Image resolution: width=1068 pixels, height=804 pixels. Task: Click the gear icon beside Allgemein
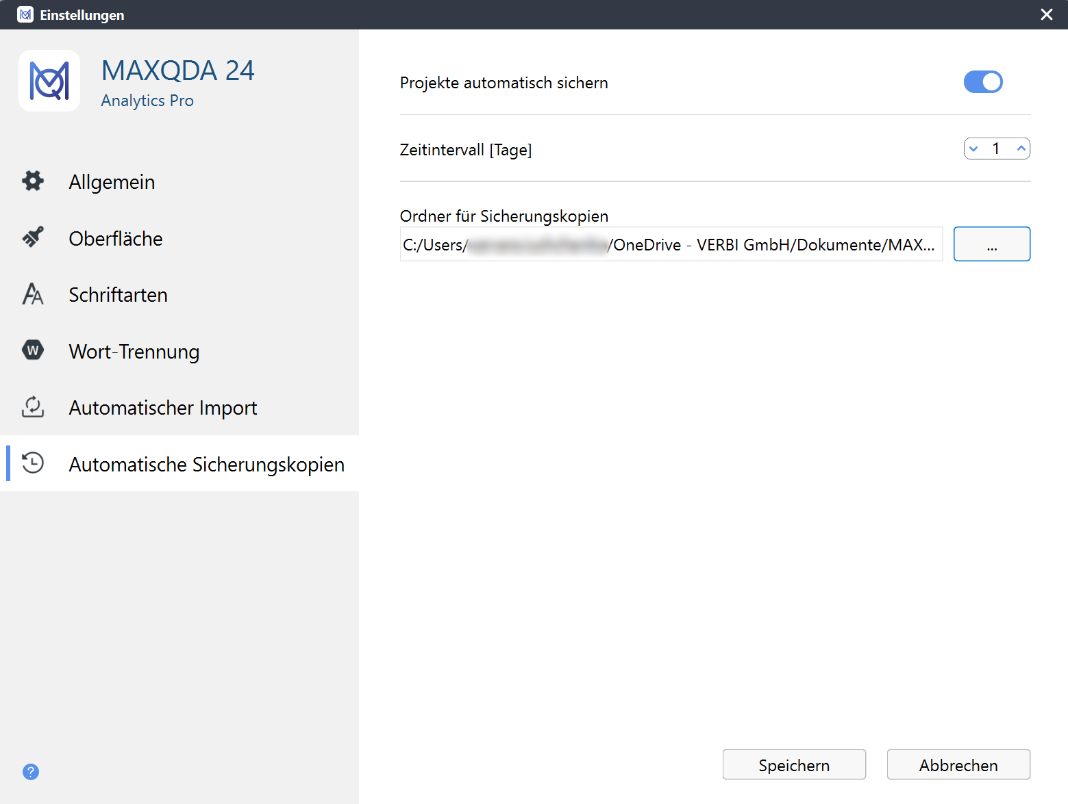coord(33,181)
